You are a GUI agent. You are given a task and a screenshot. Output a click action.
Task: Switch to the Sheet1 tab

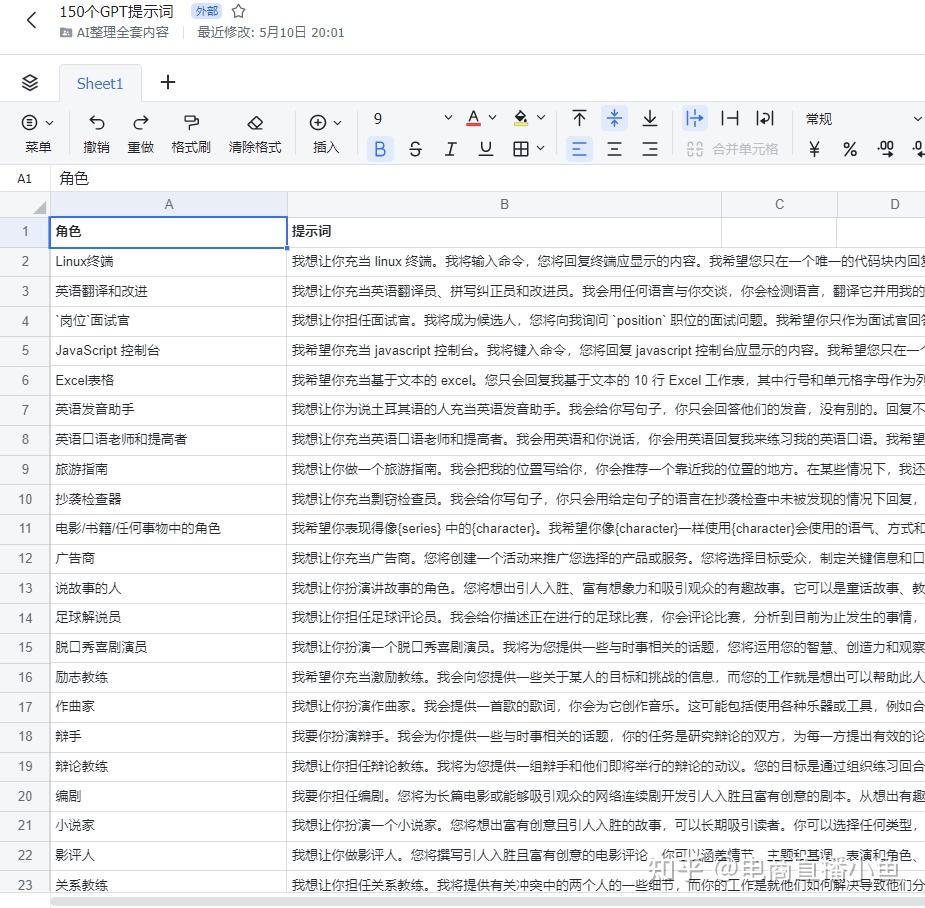[x=100, y=83]
